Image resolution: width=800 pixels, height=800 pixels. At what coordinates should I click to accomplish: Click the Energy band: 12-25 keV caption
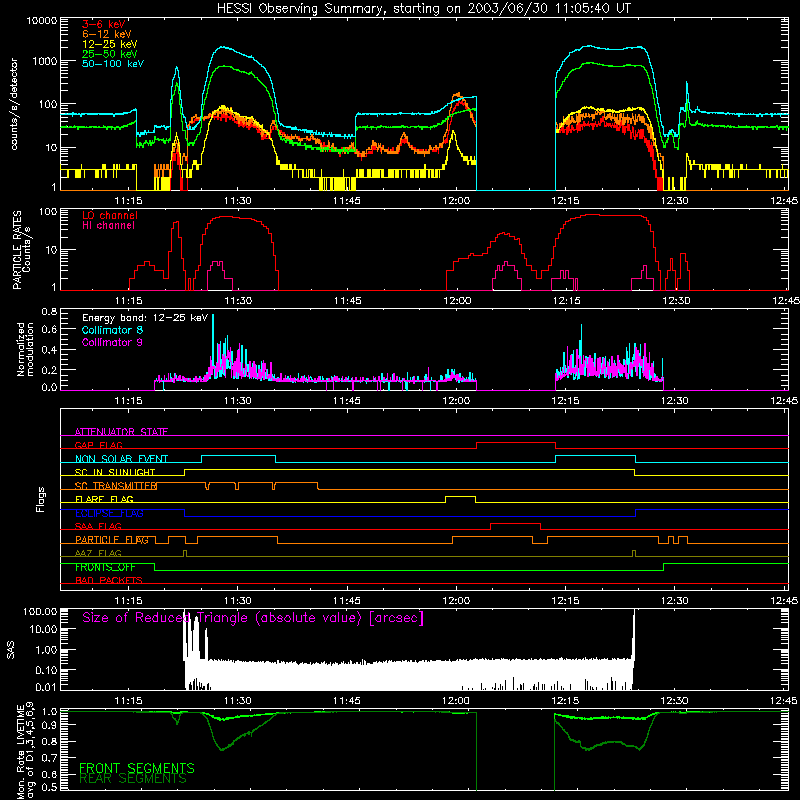point(145,318)
